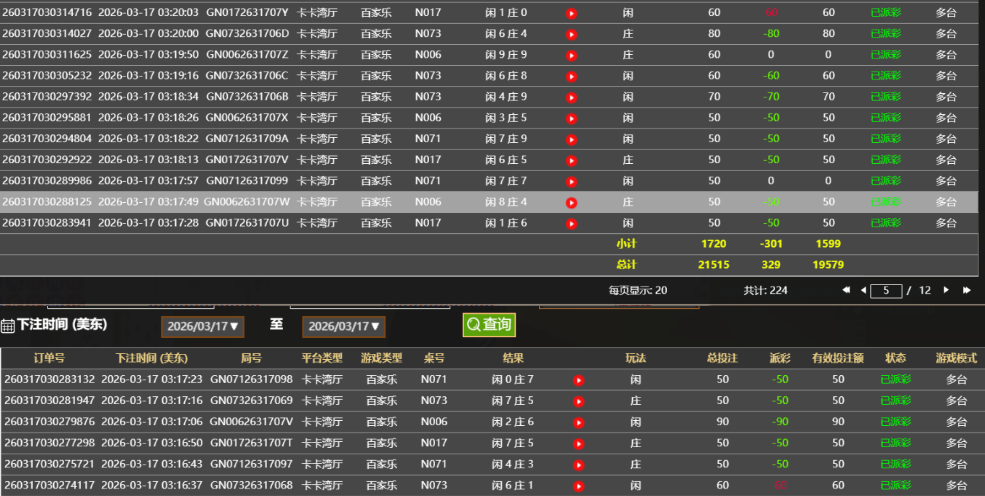The height and width of the screenshot is (496, 985).
Task: Click the 游戏类型 column header
Action: [381, 358]
